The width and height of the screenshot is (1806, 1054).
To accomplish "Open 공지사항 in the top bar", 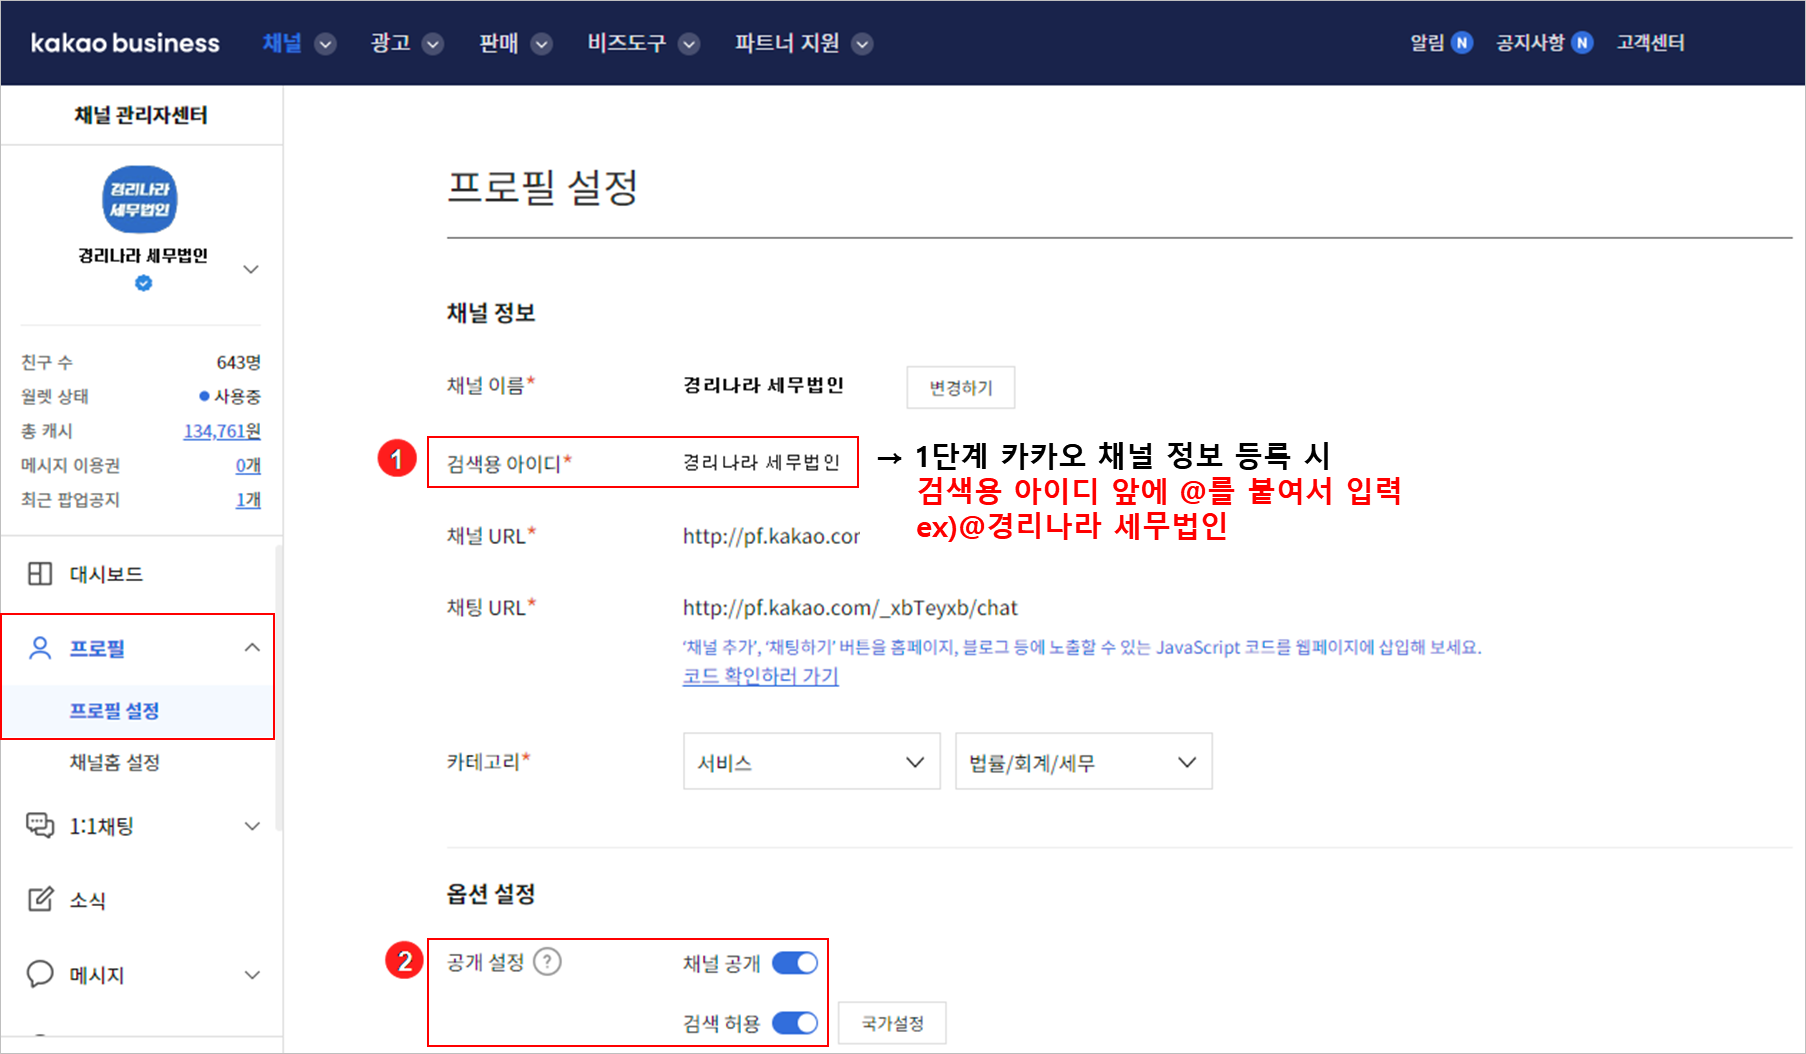I will pos(1530,43).
